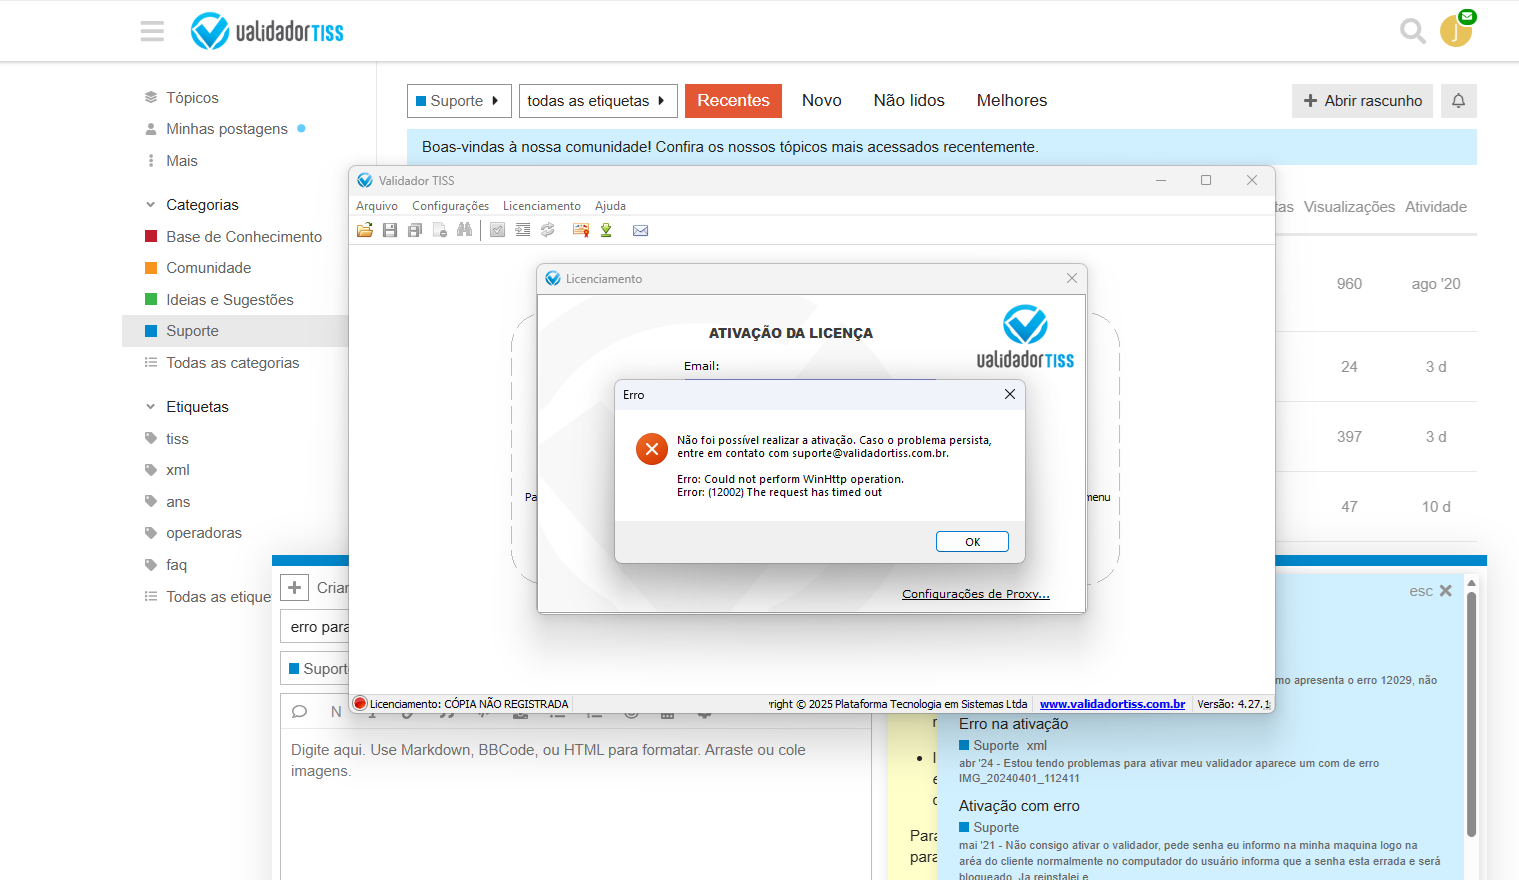Open the Suporte category dropdown
This screenshot has width=1519, height=880.
459,101
